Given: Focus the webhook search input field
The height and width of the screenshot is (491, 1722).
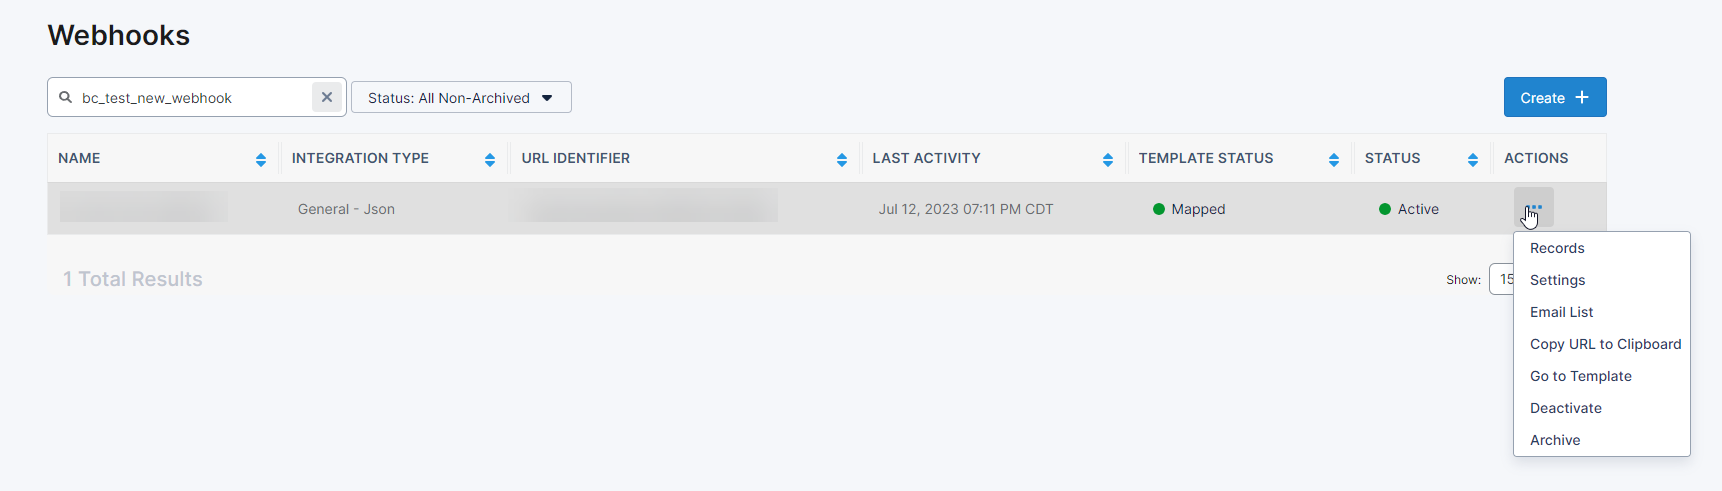Looking at the screenshot, I should tap(190, 97).
